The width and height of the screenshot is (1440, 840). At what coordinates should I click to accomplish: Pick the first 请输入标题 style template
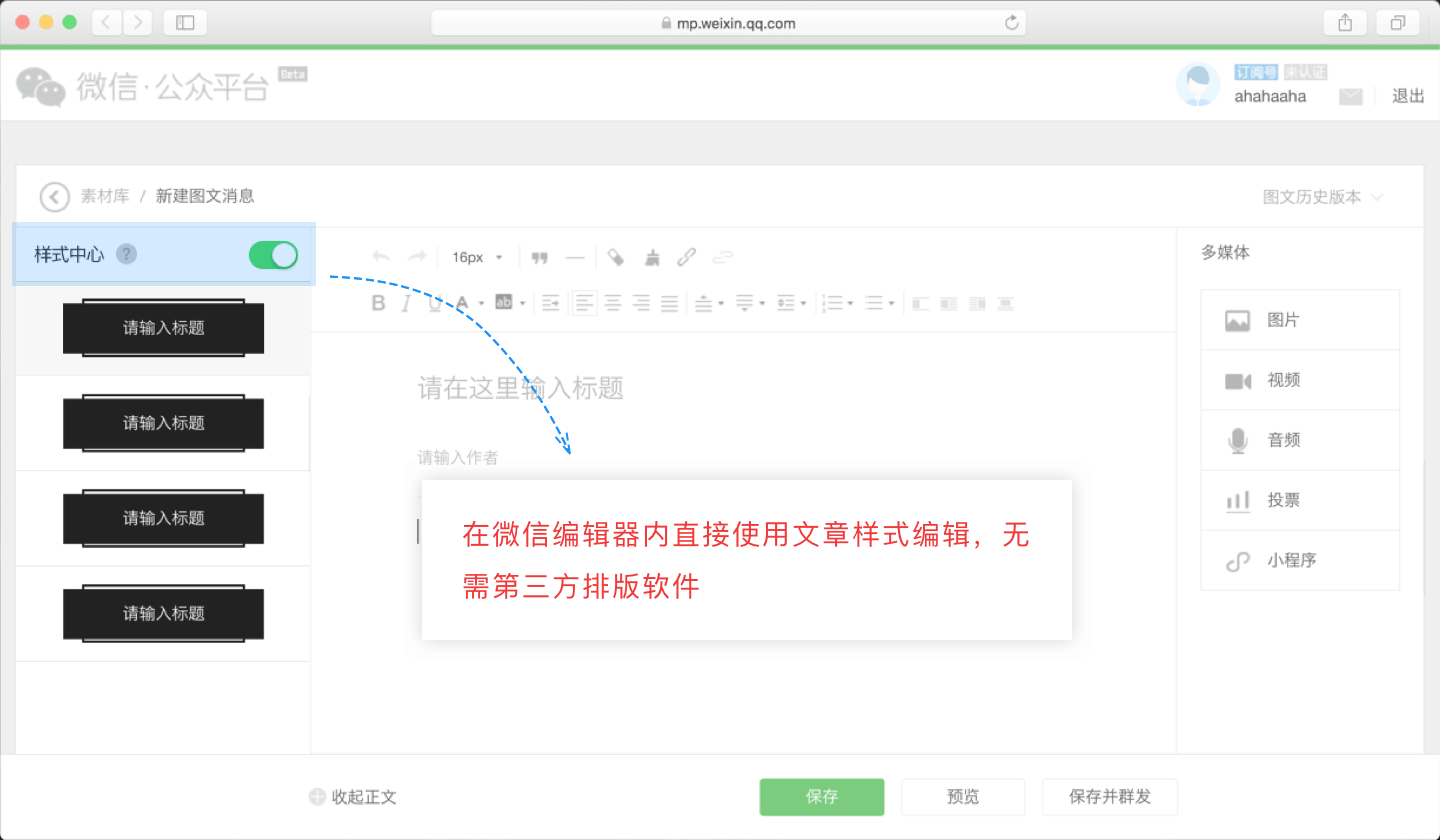pos(163,327)
